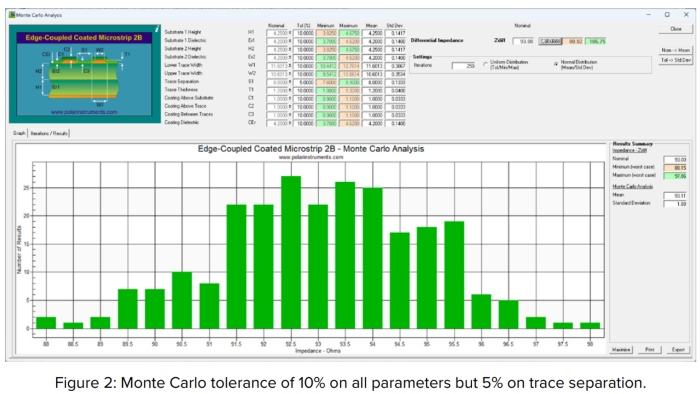Click the 'Substrate 1 Height' label
700x394 pixels.
[183, 33]
